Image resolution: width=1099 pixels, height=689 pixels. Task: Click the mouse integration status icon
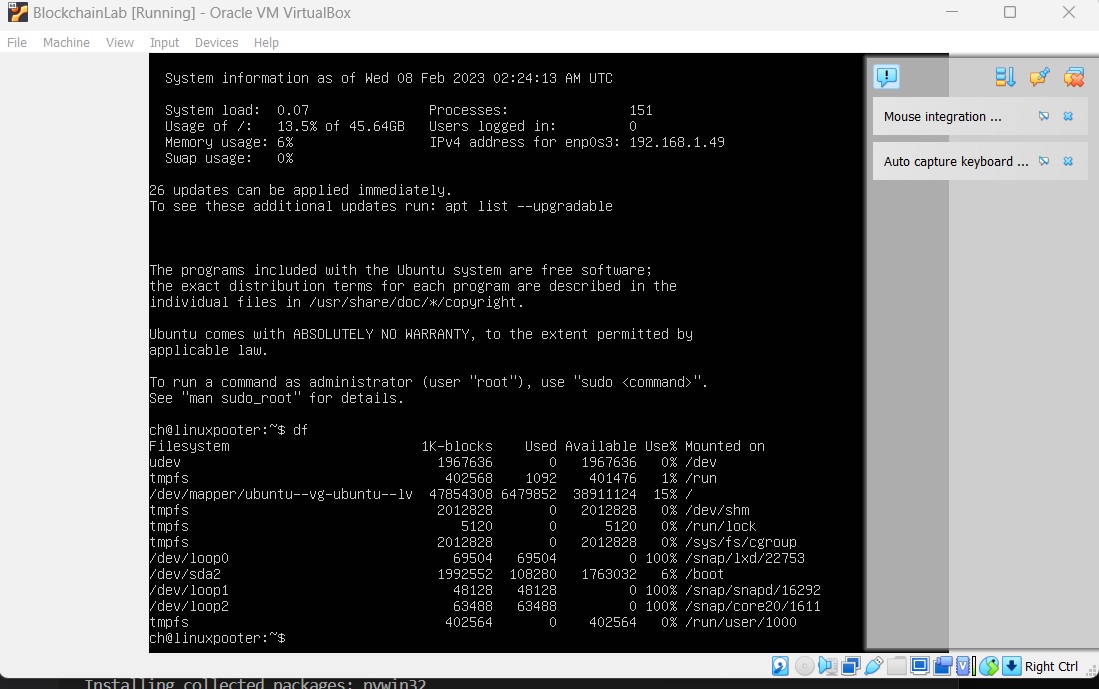(x=989, y=666)
